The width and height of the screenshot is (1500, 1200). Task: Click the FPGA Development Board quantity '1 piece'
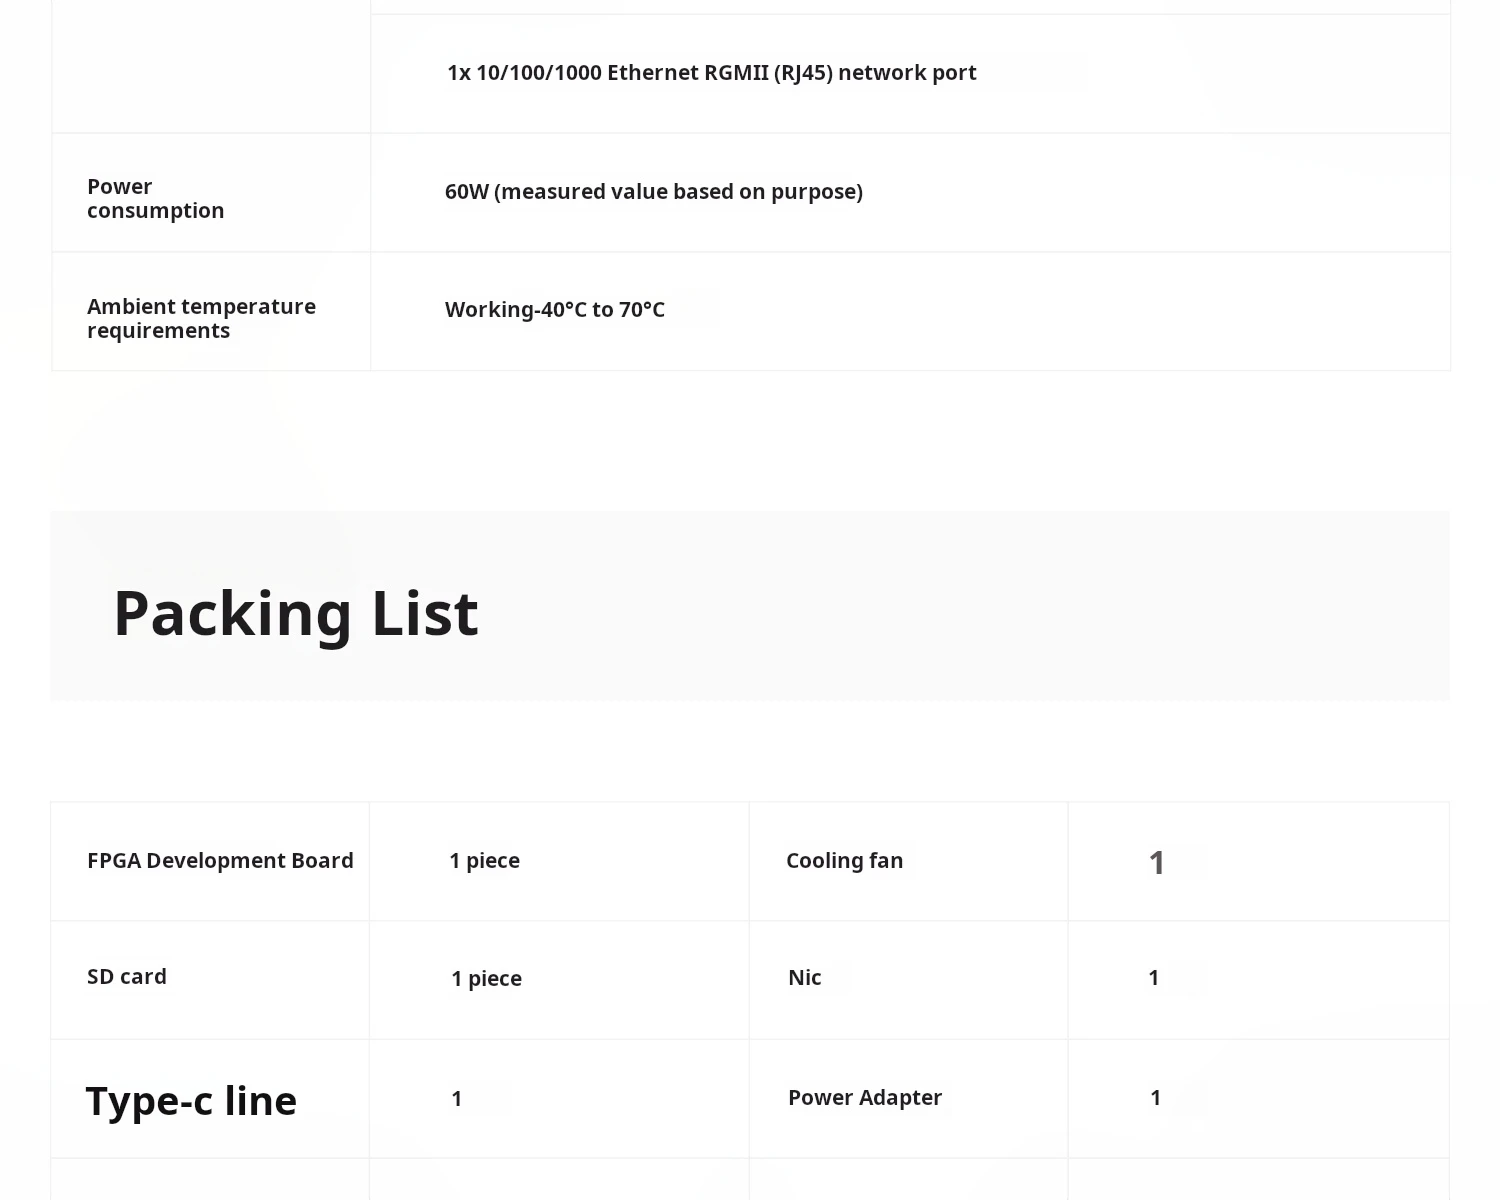[x=484, y=861]
